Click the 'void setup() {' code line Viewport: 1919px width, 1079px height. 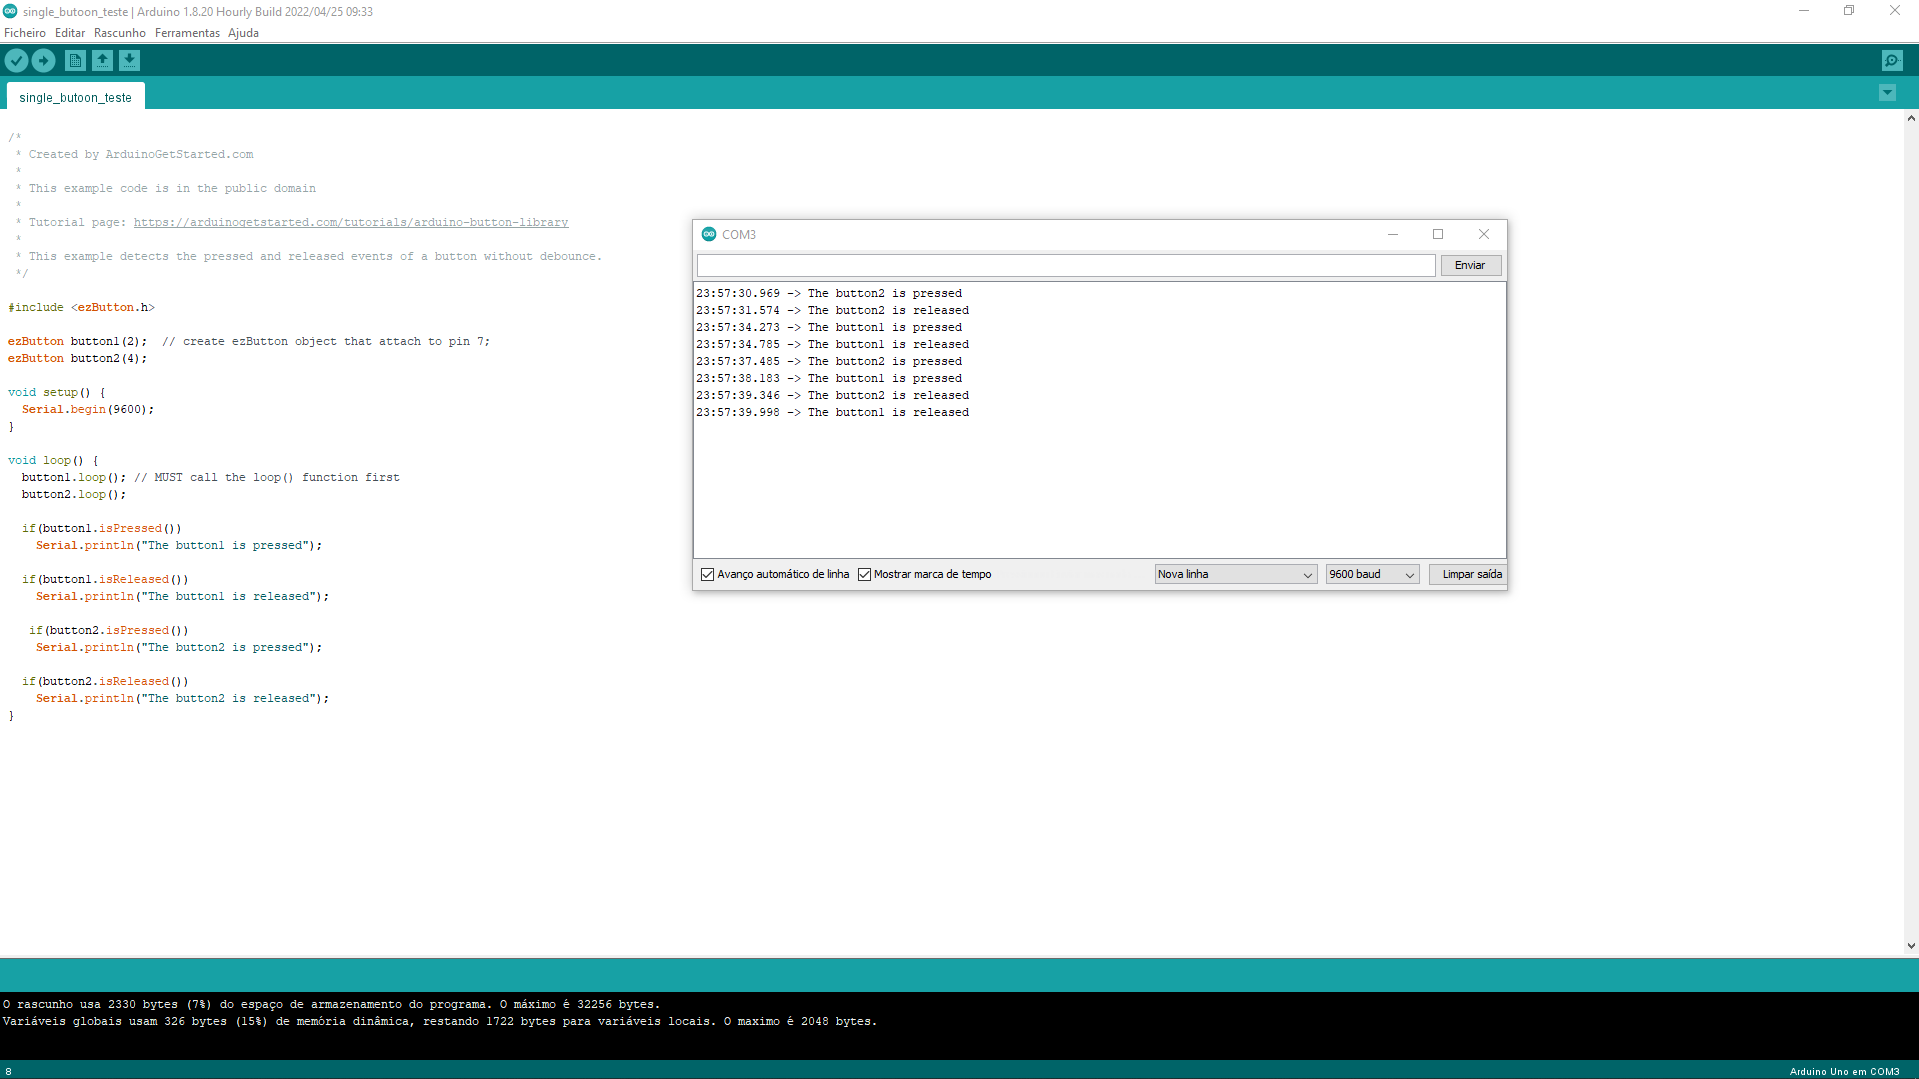pyautogui.click(x=56, y=393)
